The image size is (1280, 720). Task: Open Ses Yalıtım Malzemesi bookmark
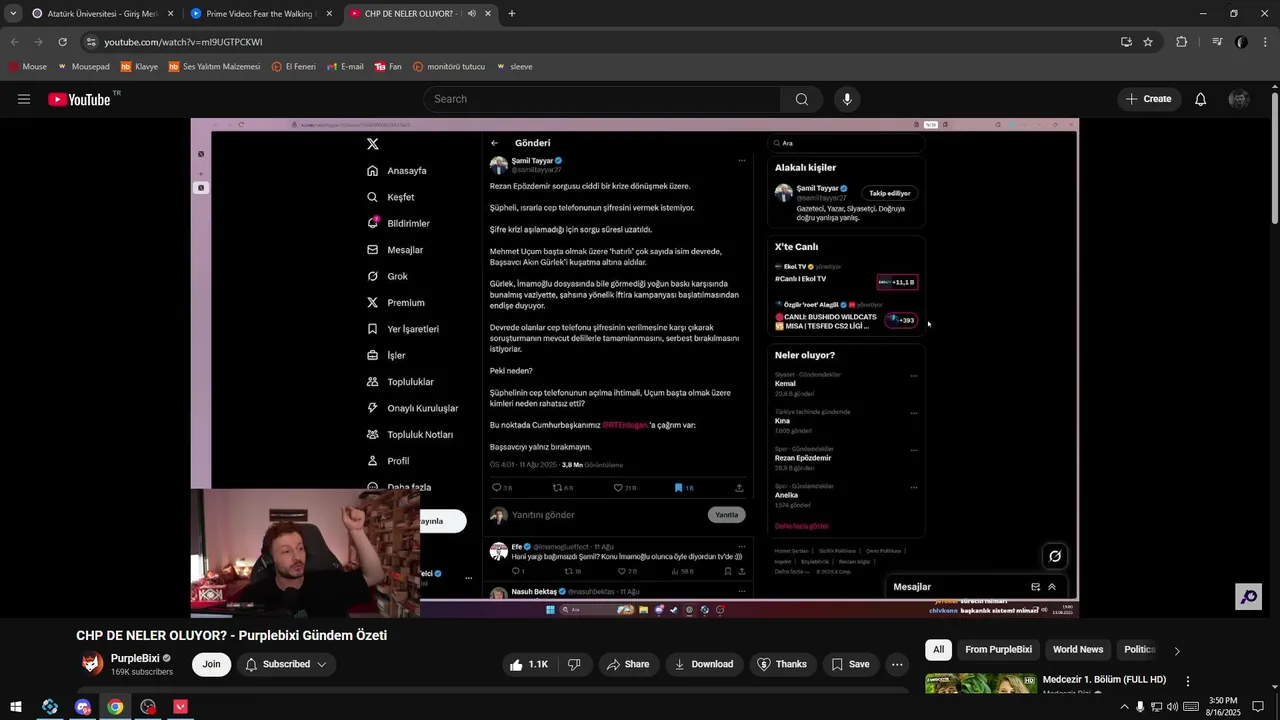pos(214,67)
